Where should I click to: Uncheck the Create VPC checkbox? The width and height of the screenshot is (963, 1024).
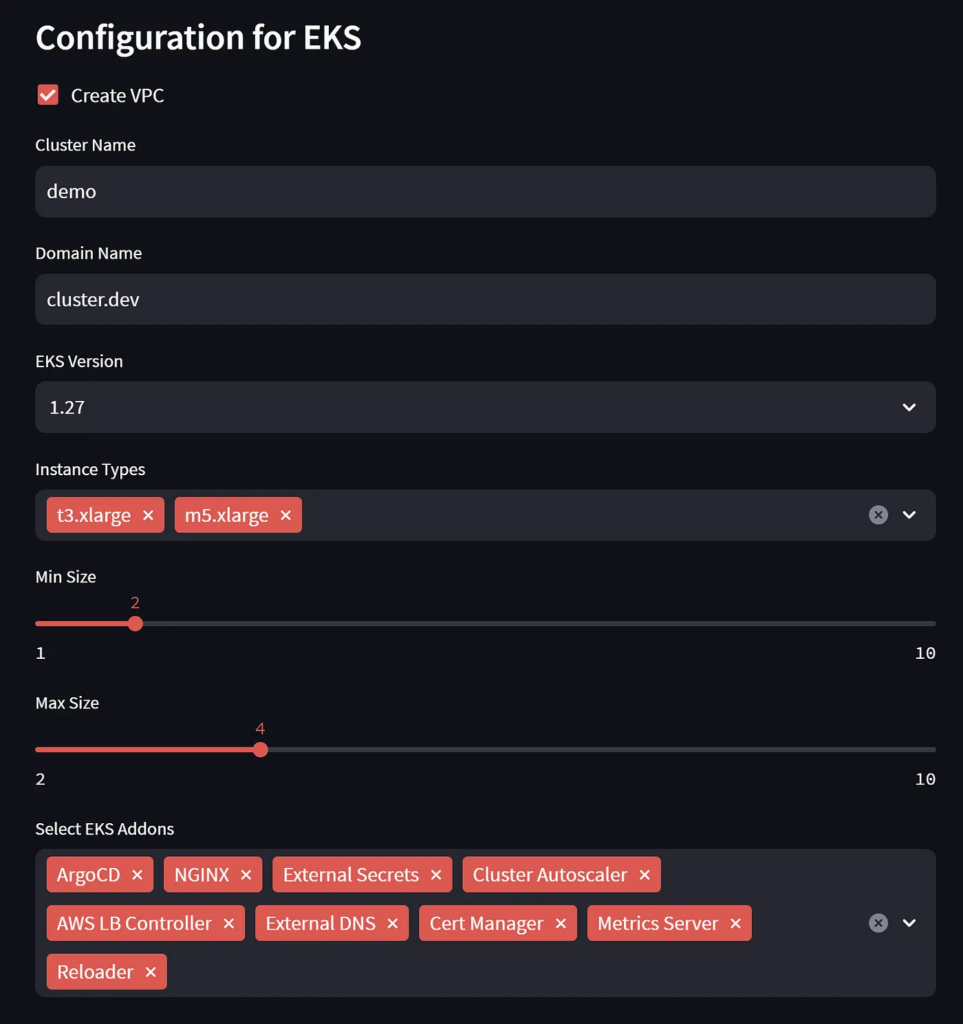coord(48,95)
